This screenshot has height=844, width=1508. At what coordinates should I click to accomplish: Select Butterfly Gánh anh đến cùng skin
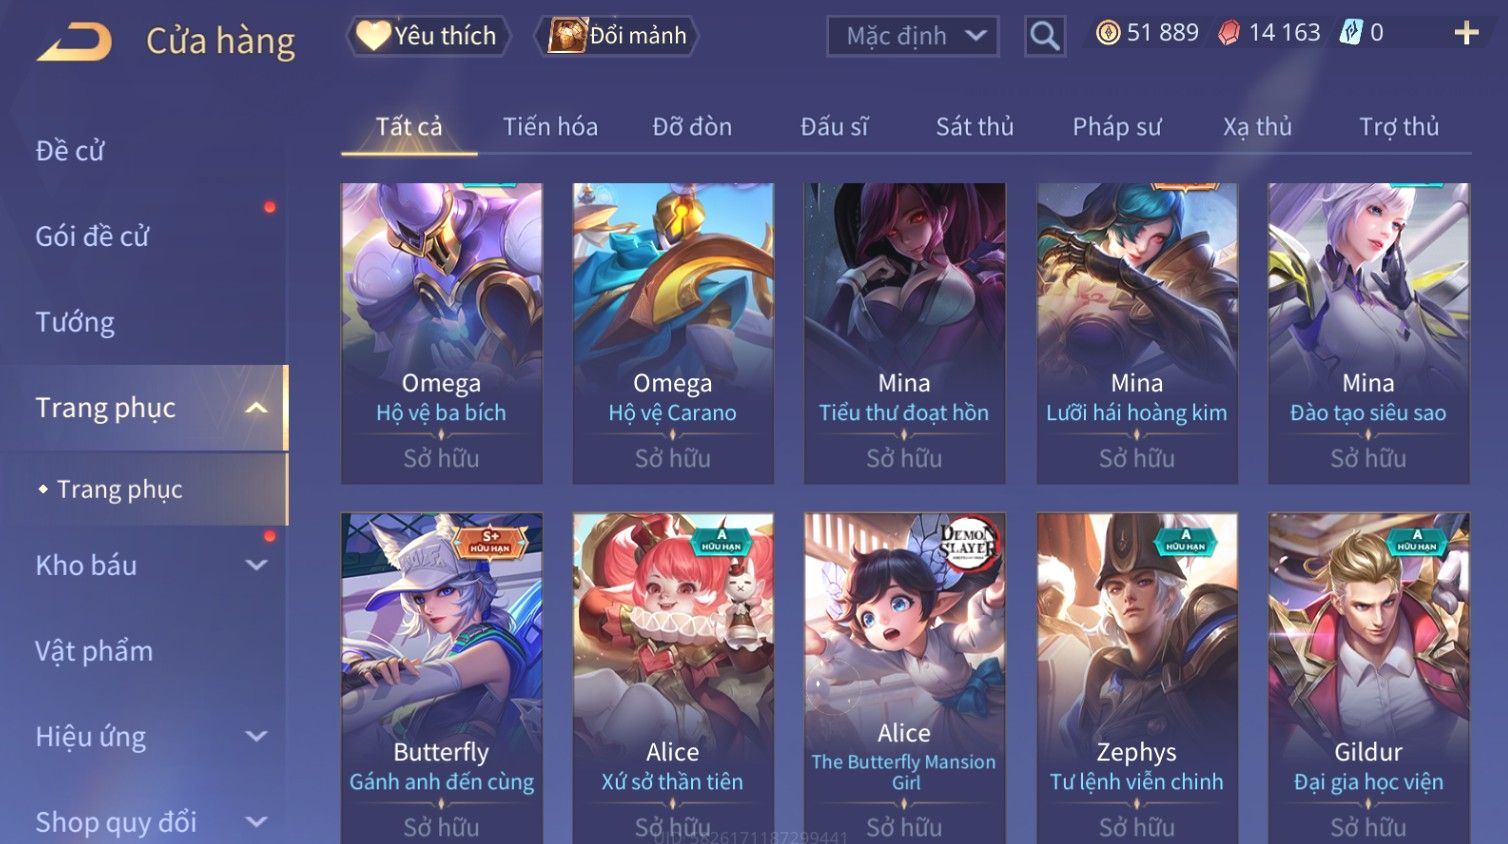pos(441,678)
